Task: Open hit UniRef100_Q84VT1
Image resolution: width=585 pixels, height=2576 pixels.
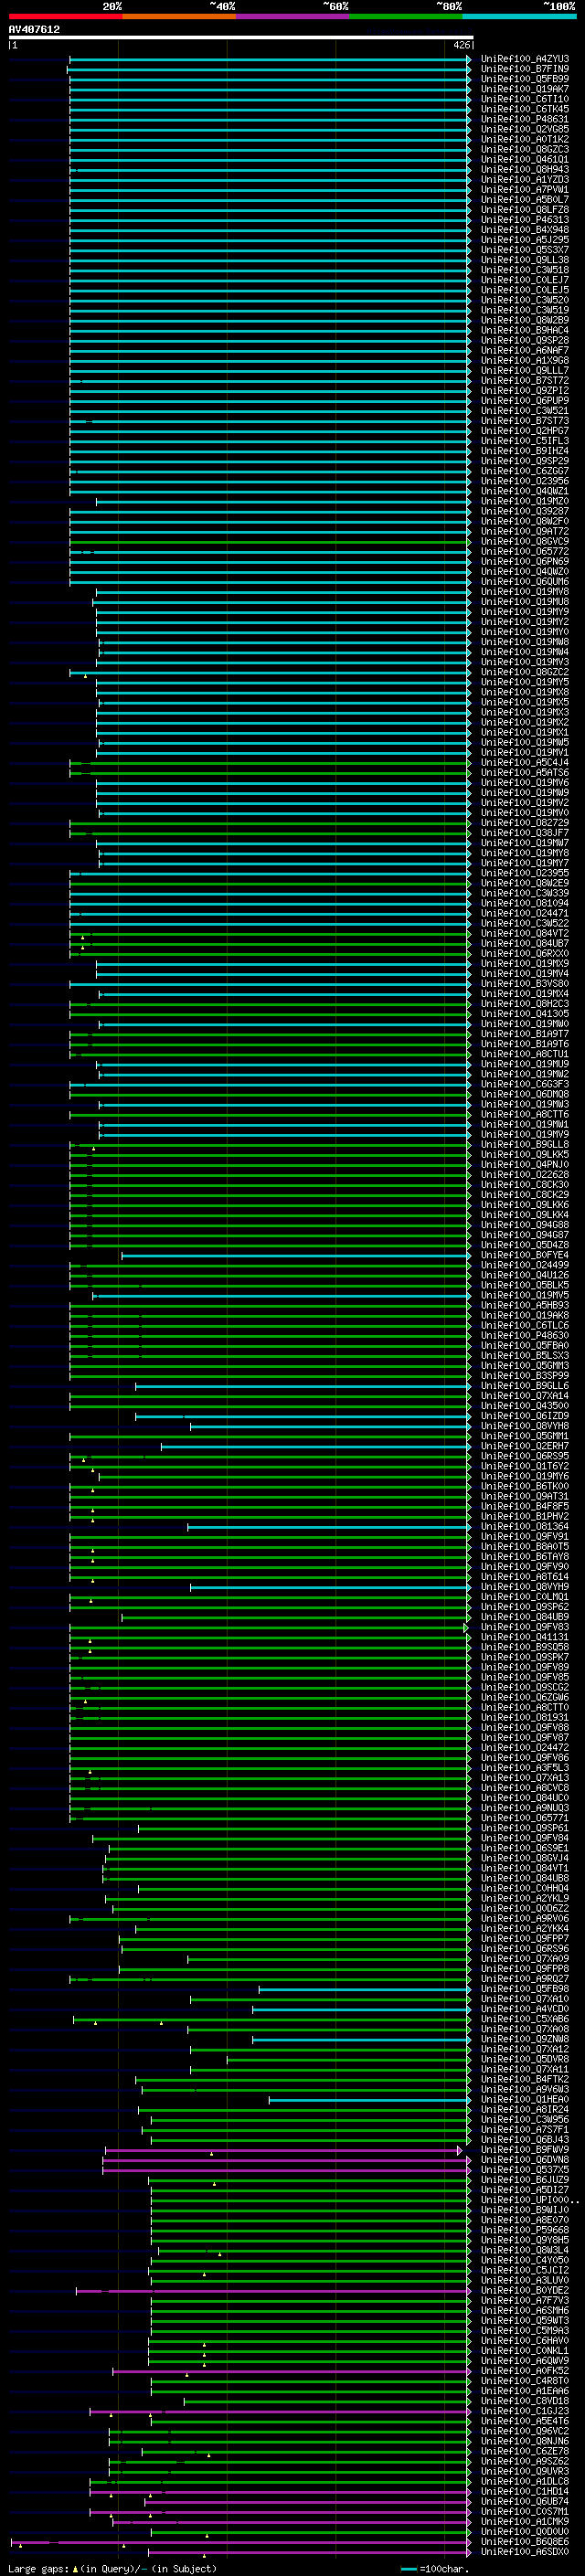Action: (525, 1868)
